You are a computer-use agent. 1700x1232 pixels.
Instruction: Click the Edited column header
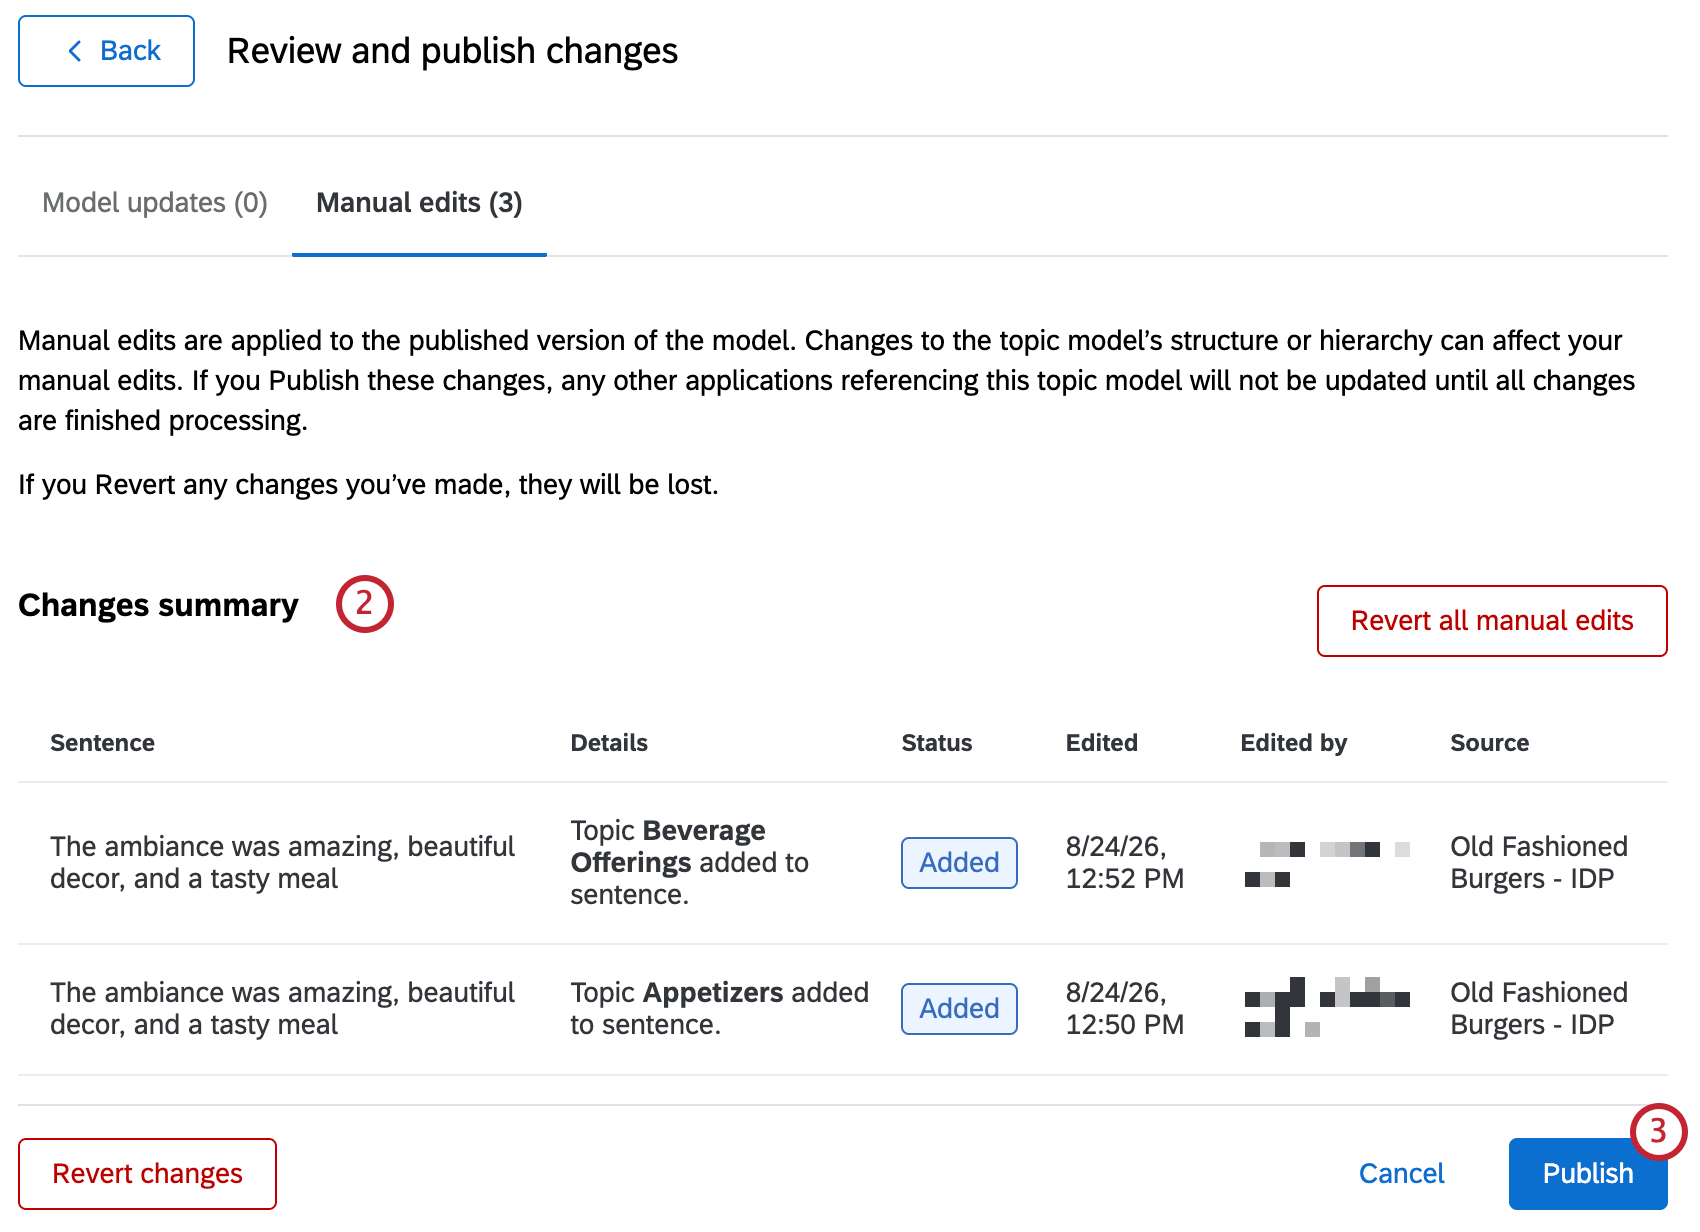[x=1102, y=743]
